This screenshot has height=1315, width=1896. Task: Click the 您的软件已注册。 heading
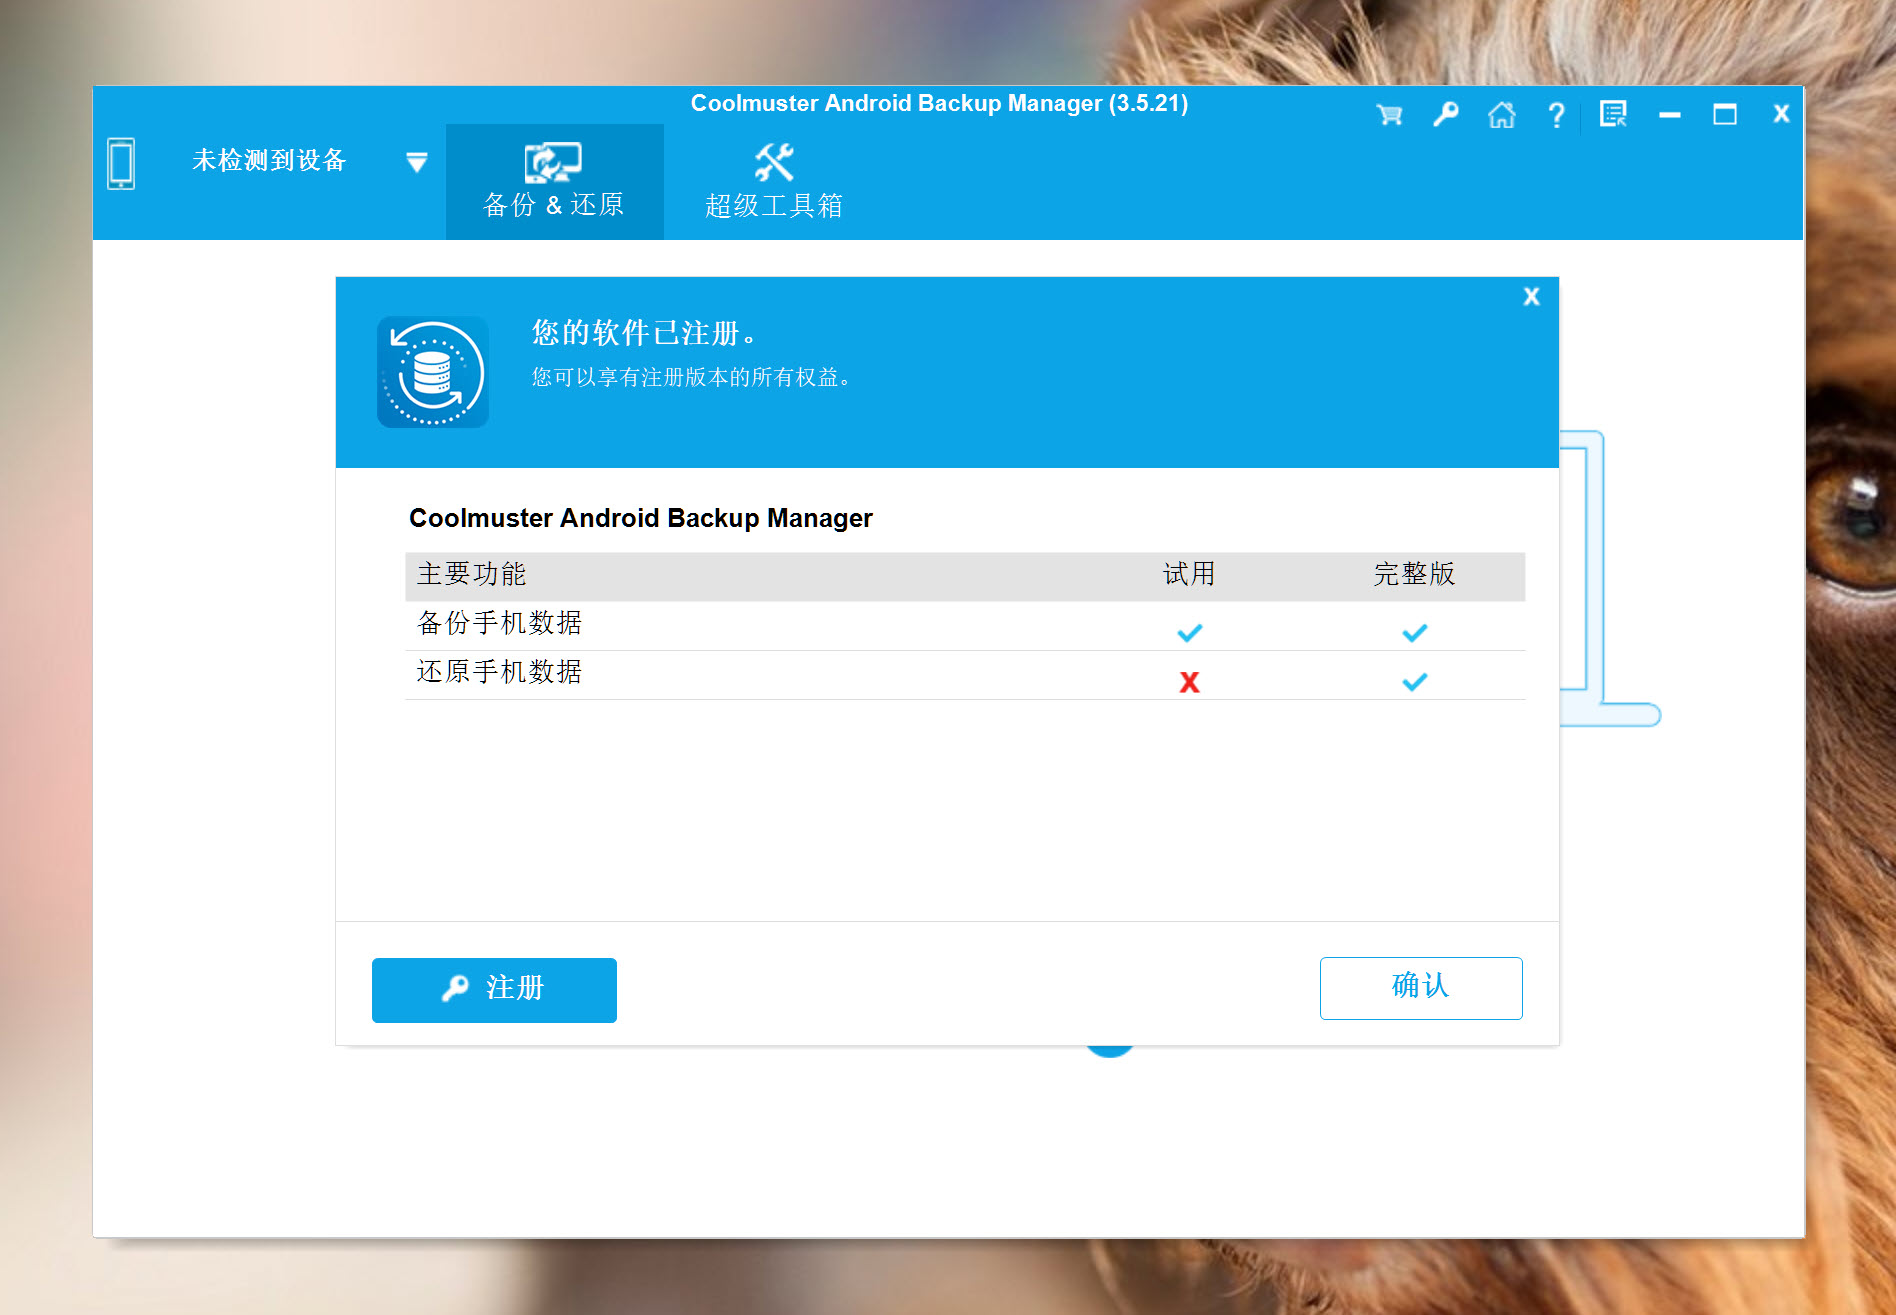pyautogui.click(x=645, y=332)
